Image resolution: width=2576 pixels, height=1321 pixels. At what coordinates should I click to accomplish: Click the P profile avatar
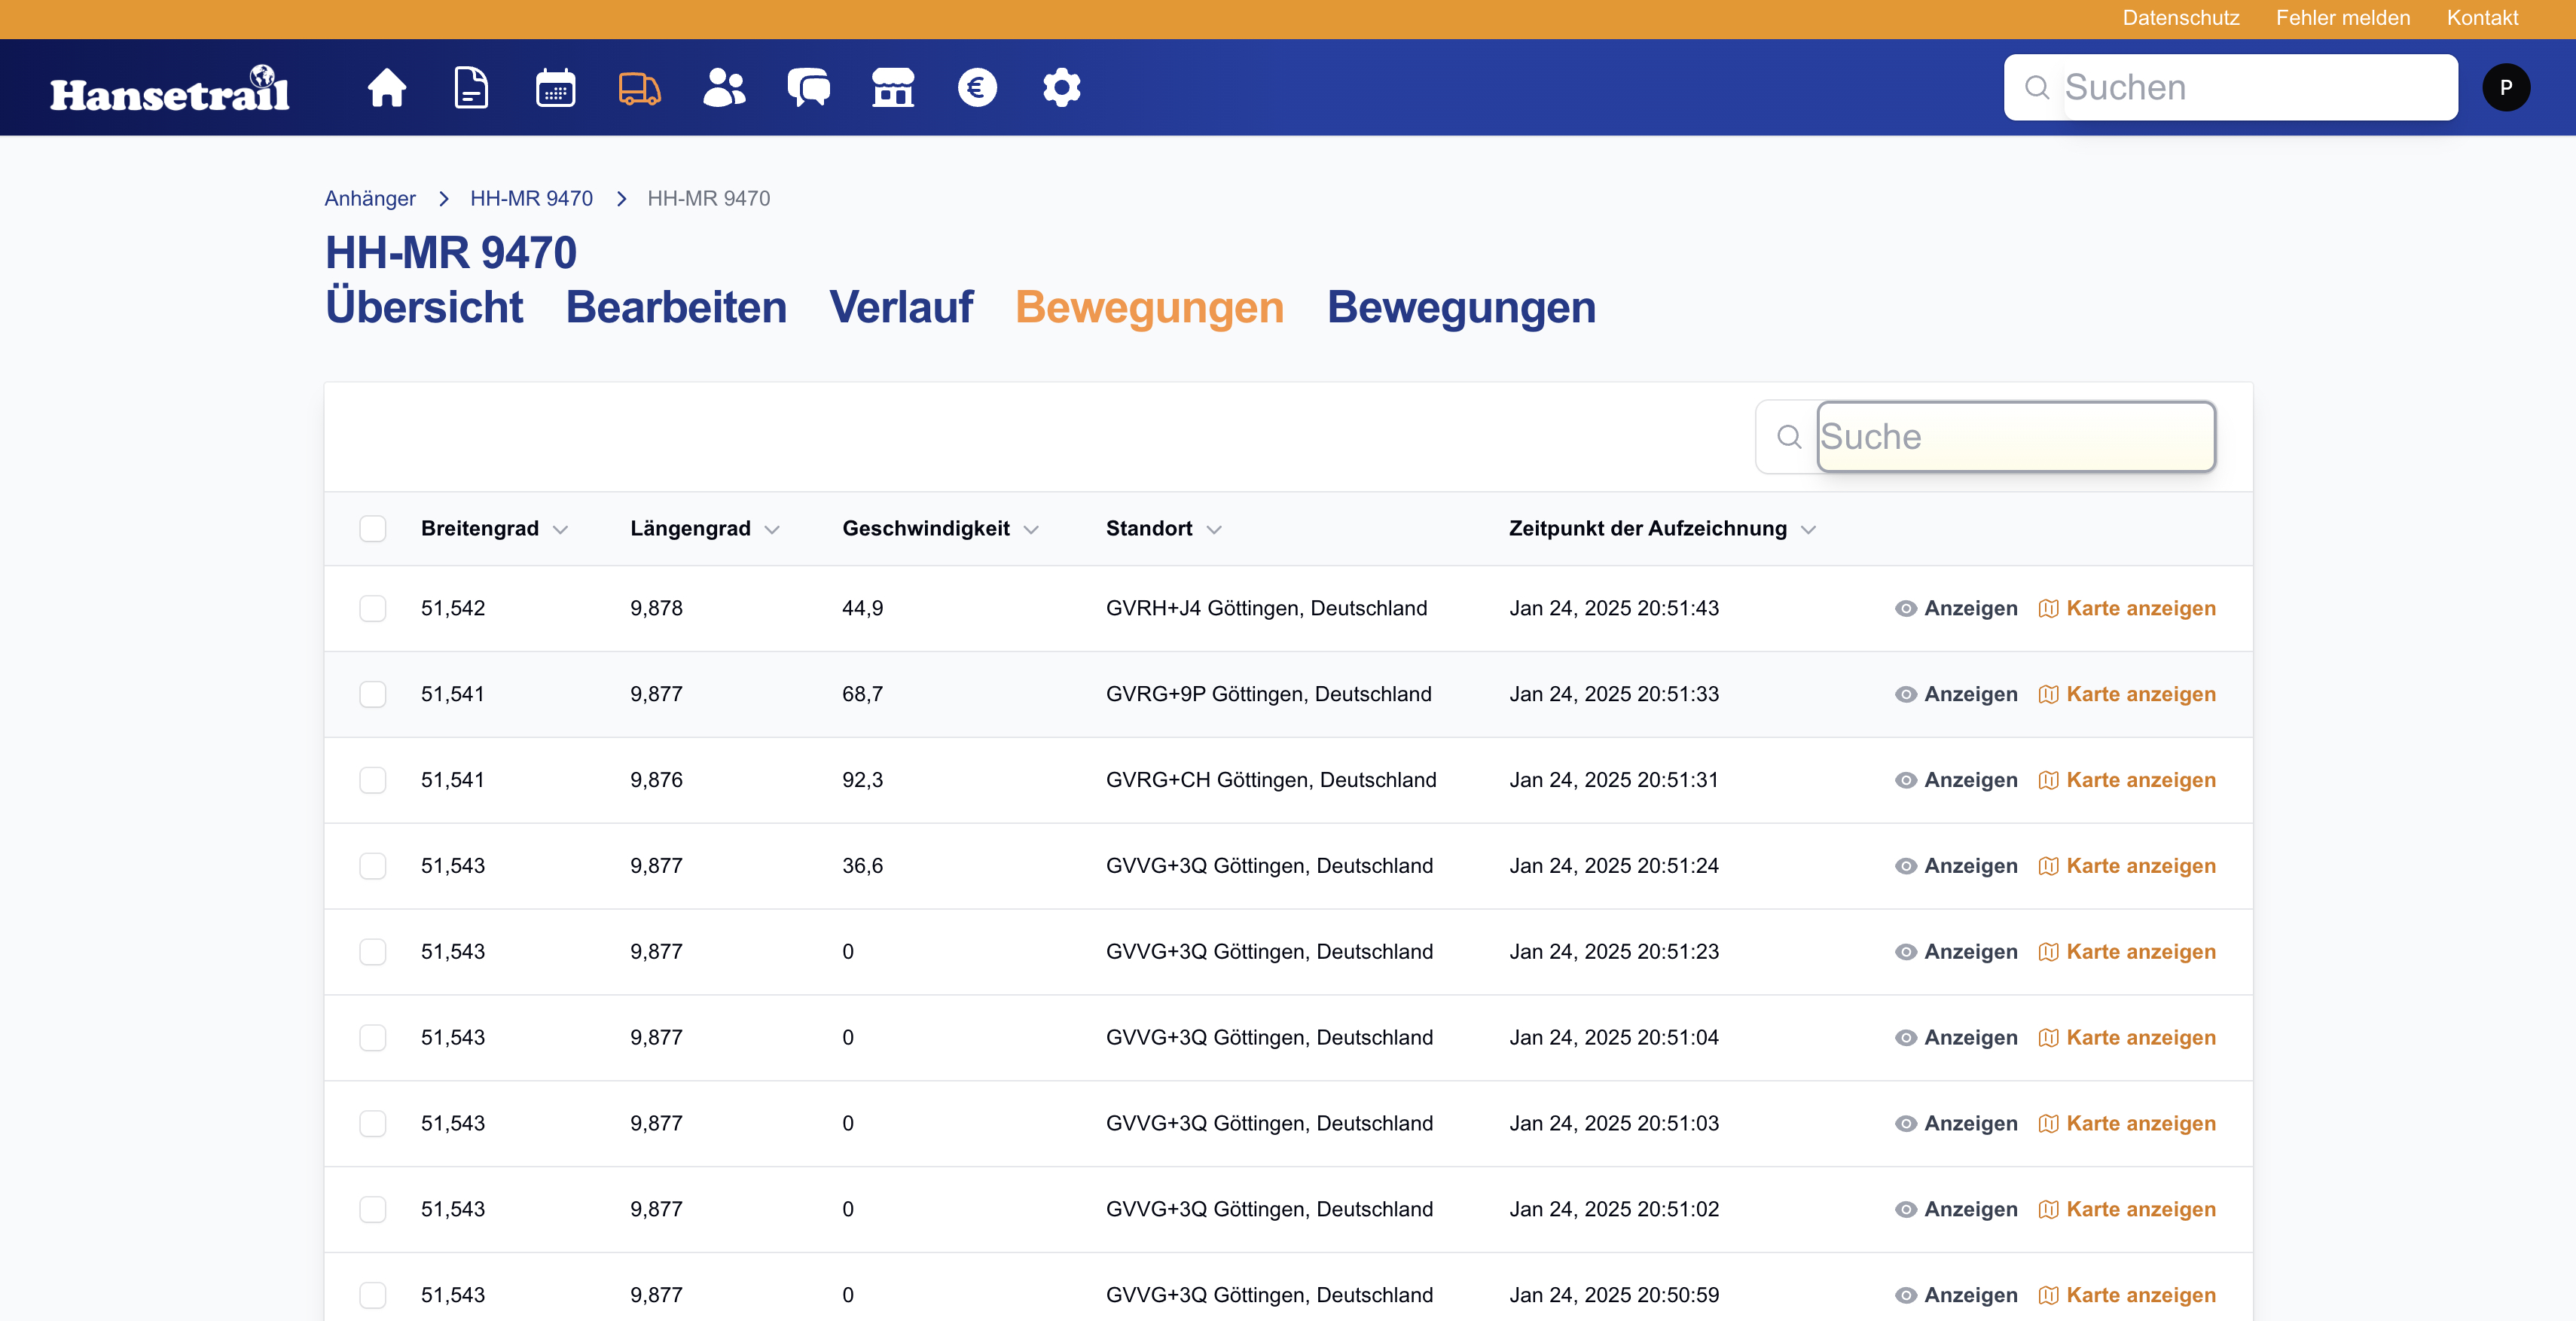point(2506,87)
